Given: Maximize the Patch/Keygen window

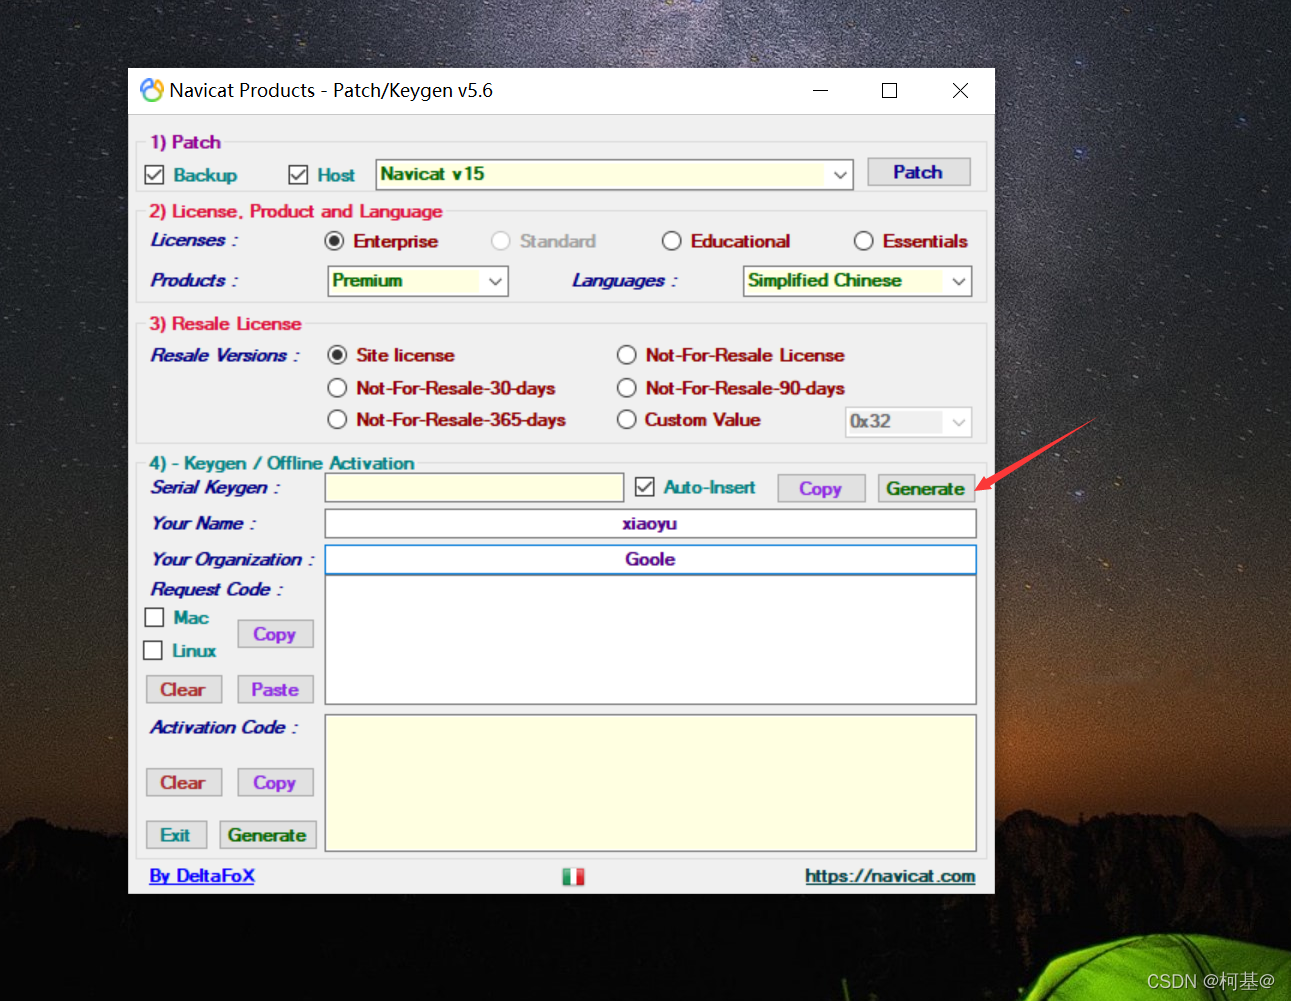Looking at the screenshot, I should tap(889, 90).
